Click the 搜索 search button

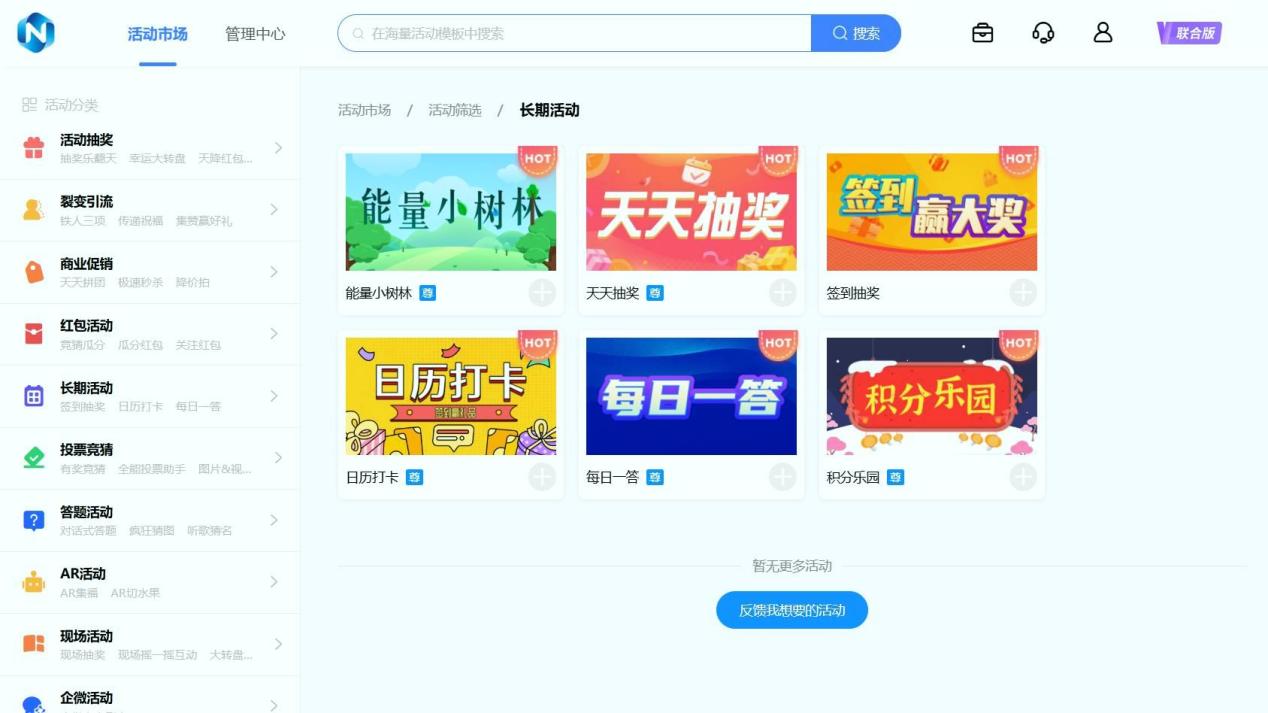(856, 33)
